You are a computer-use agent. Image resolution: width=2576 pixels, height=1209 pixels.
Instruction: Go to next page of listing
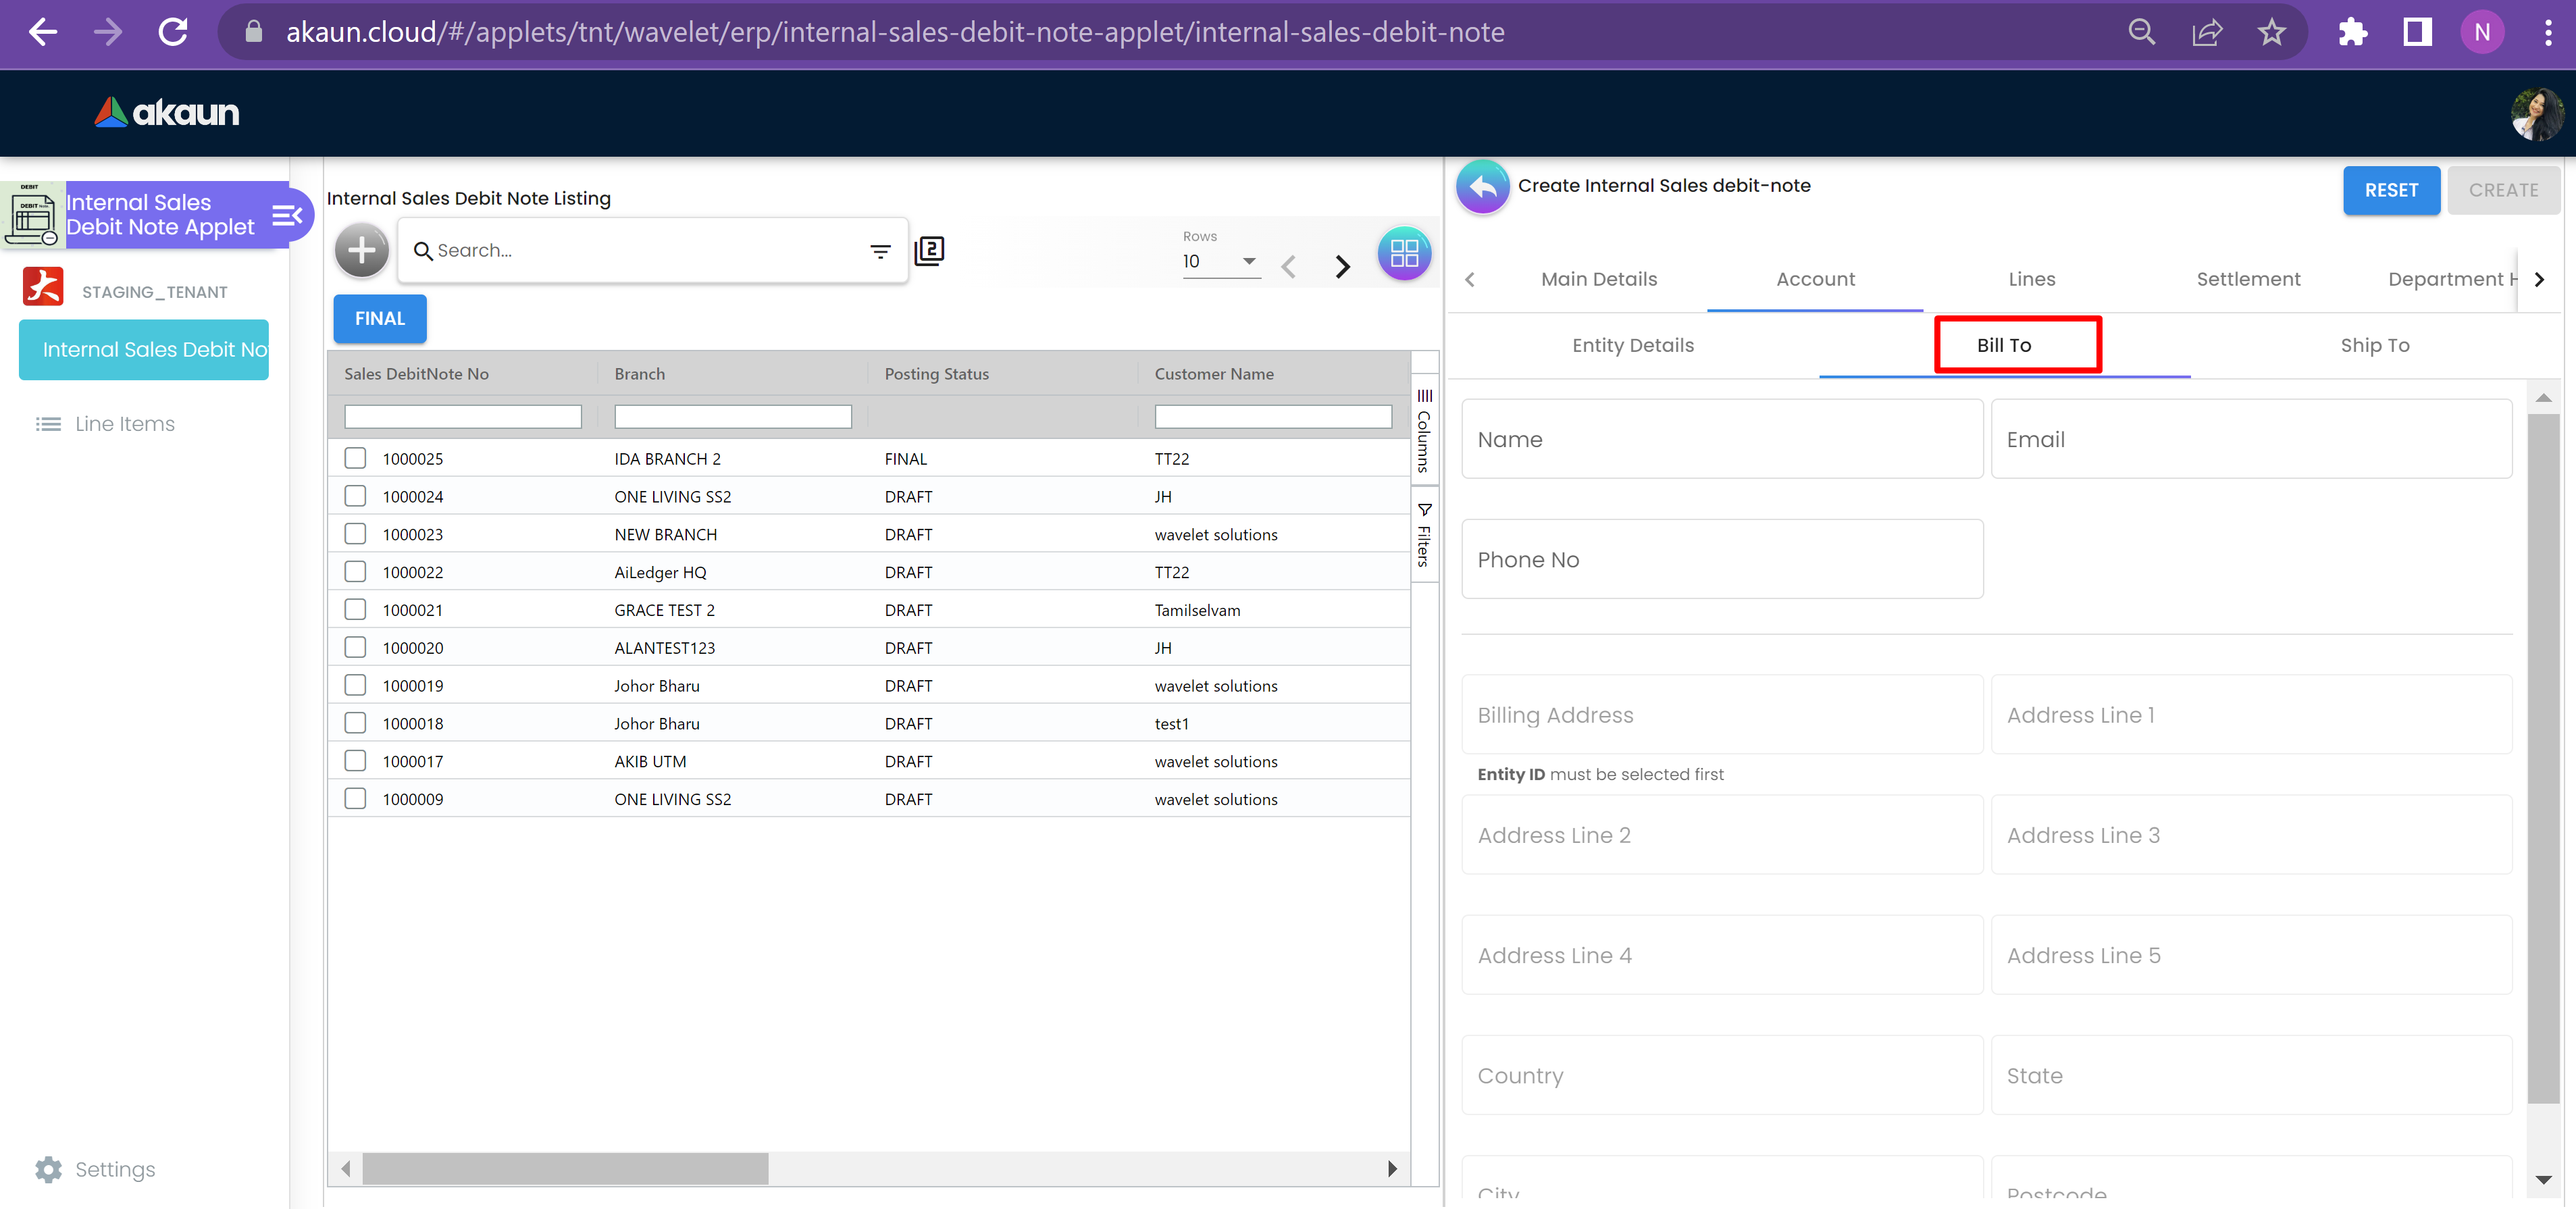click(x=1342, y=266)
